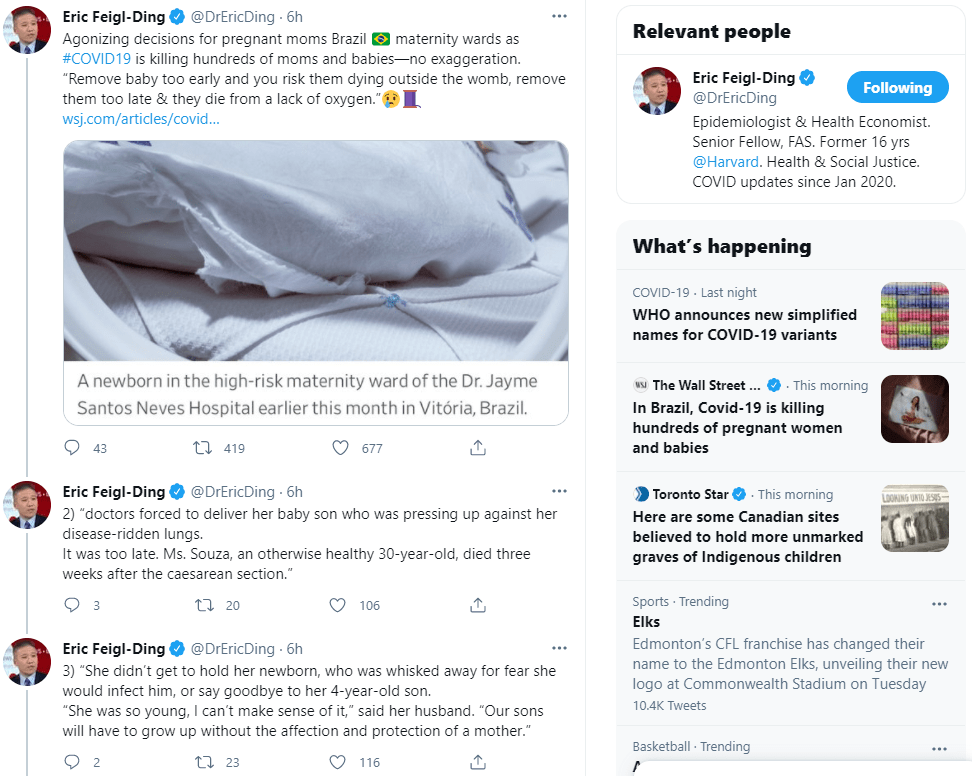The height and width of the screenshot is (776, 972).
Task: Like the second tweet about Ms. Souza
Action: point(338,605)
